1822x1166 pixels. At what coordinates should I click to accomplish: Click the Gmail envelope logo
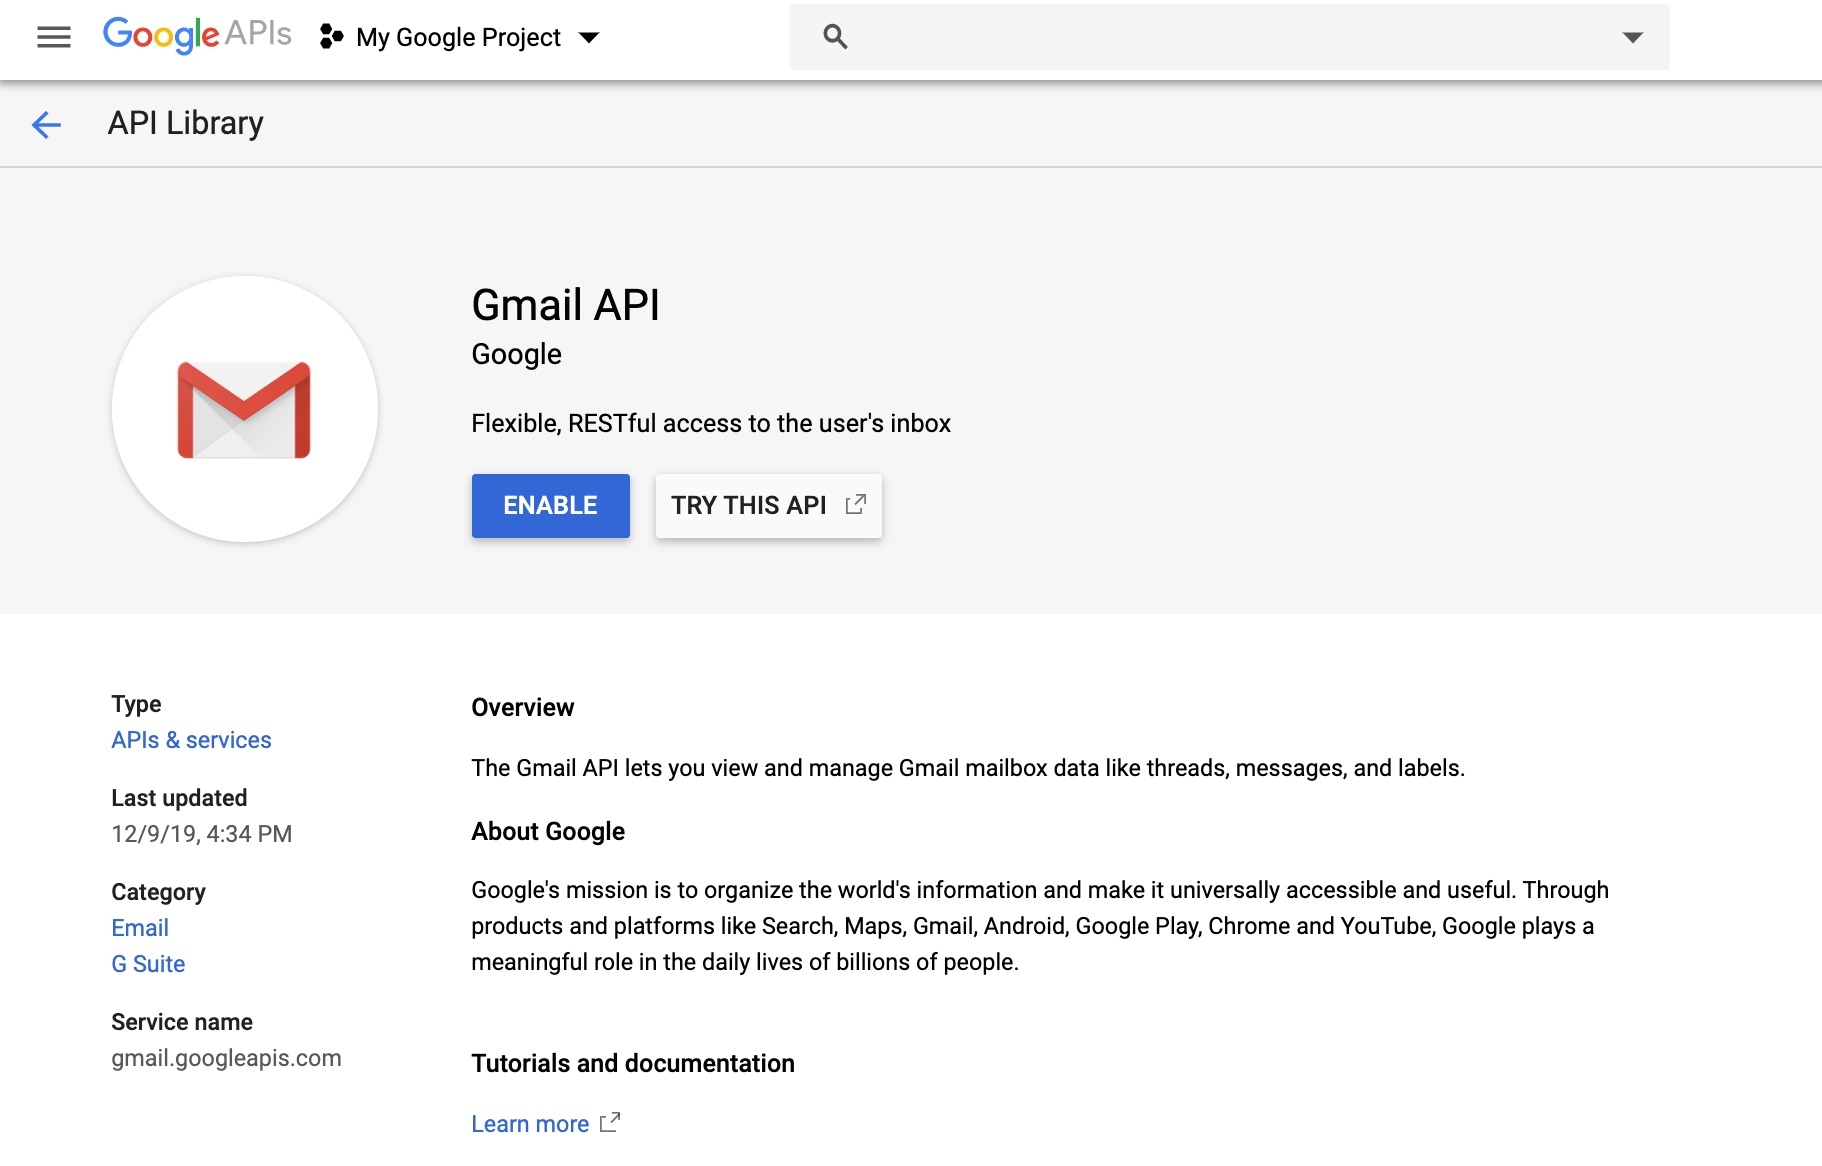pyautogui.click(x=244, y=410)
